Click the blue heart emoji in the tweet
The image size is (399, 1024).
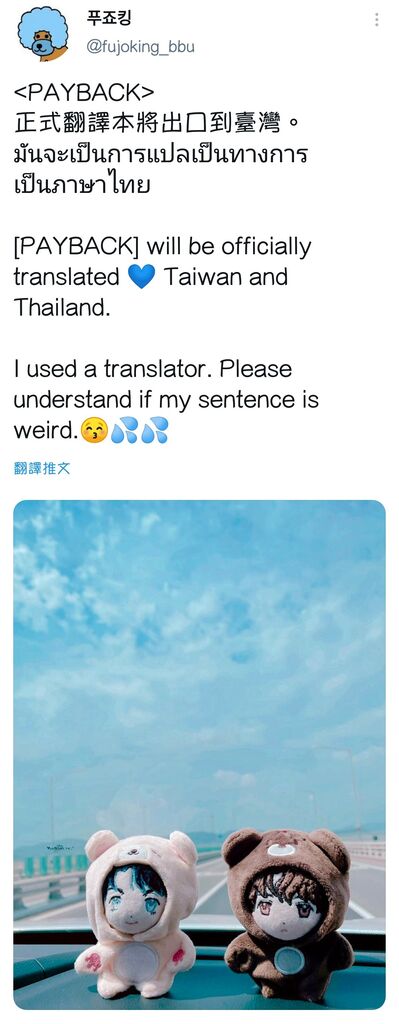pyautogui.click(x=142, y=277)
